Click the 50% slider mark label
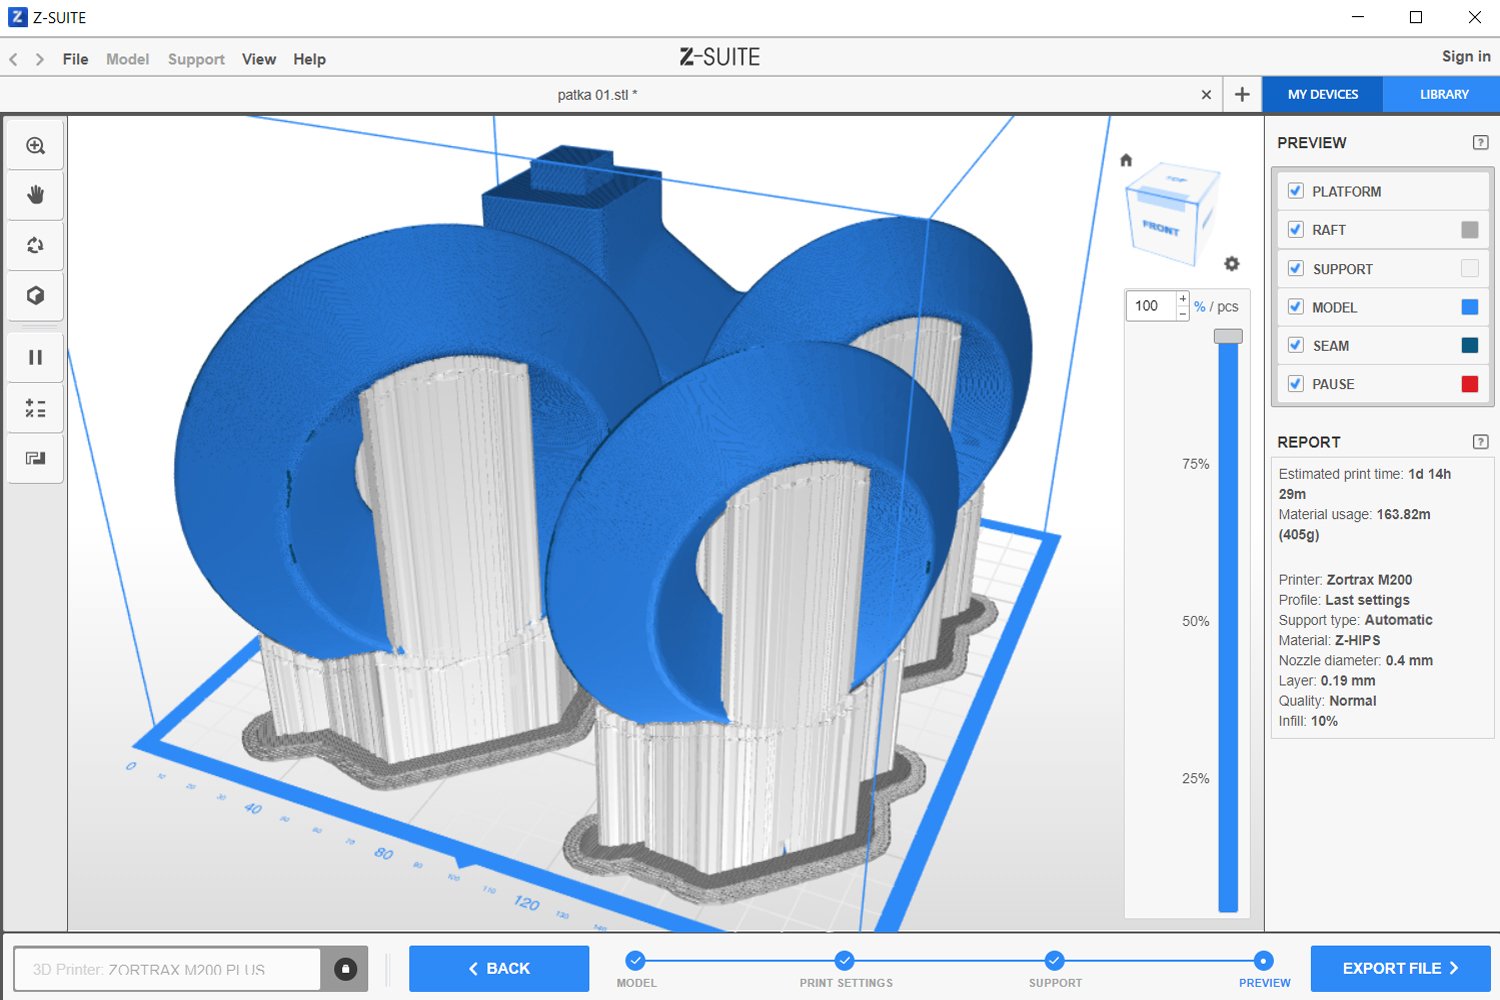 click(x=1196, y=621)
